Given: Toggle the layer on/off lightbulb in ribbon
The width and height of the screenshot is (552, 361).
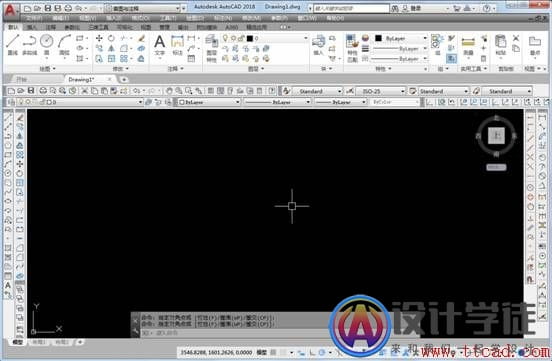Looking at the screenshot, I should pyautogui.click(x=225, y=38).
